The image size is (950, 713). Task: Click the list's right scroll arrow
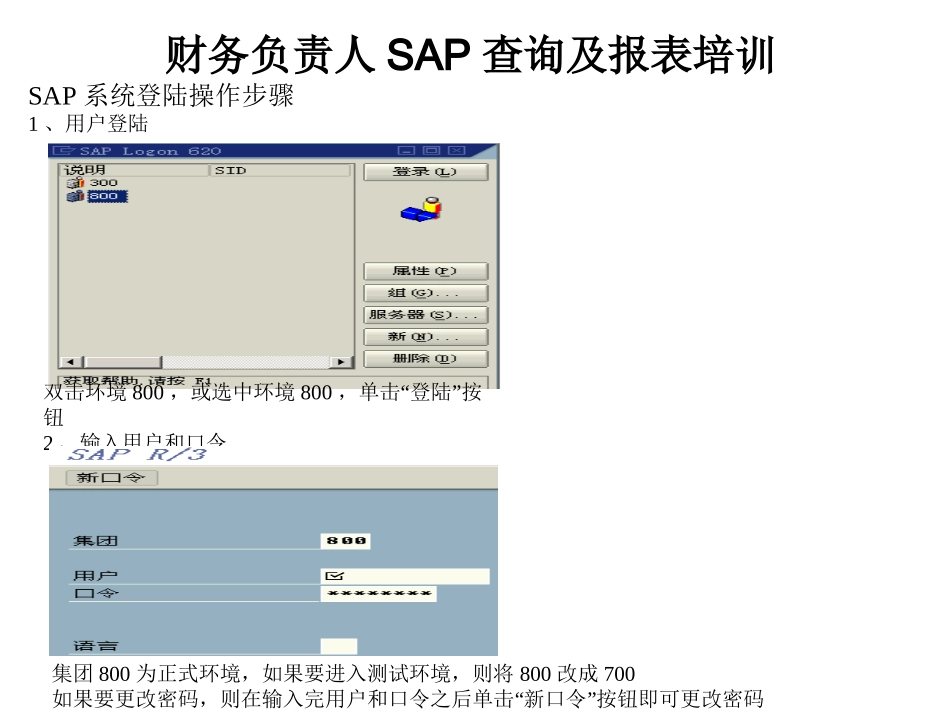point(340,362)
